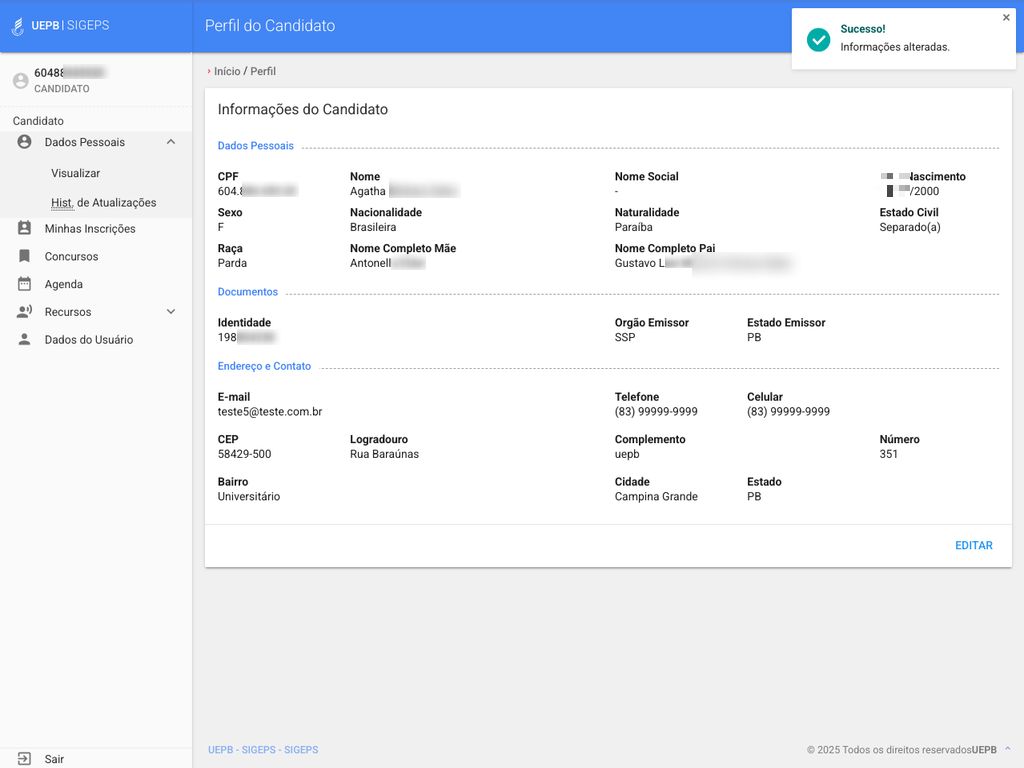Click the Logradouro value Rua Baraúnas
This screenshot has width=1024, height=768.
385,454
